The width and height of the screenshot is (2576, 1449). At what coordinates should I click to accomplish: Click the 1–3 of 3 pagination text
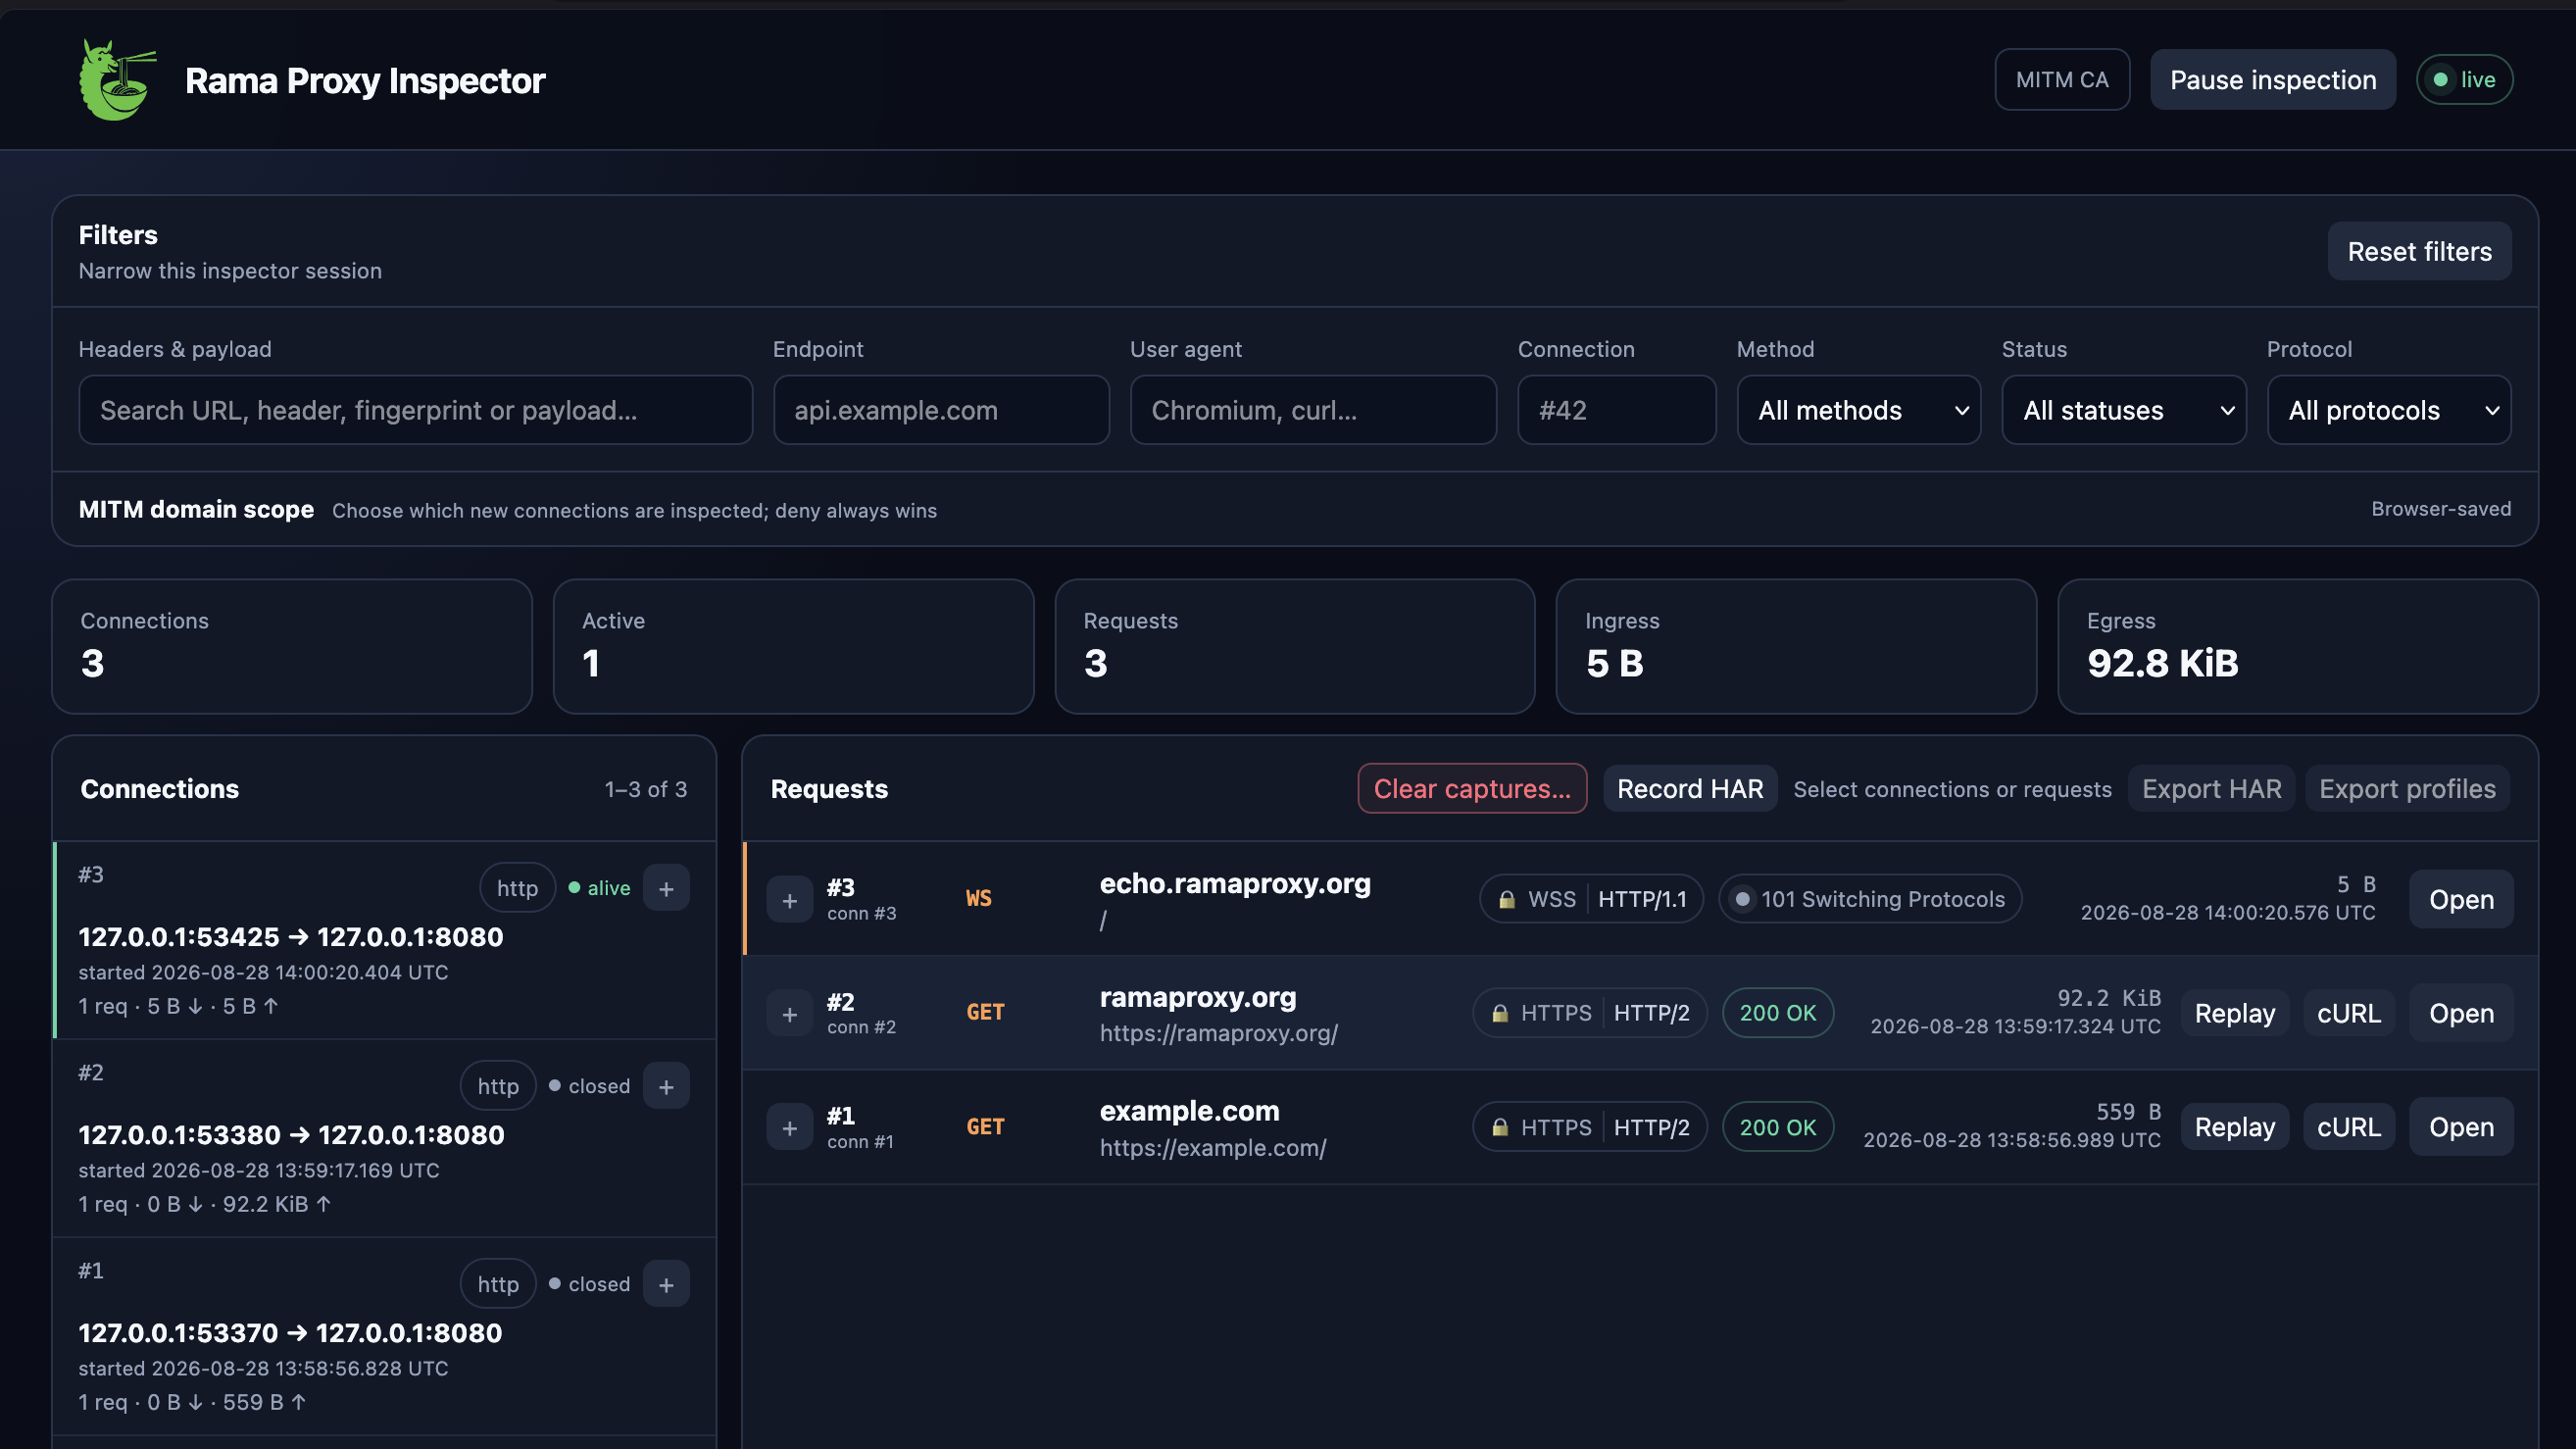click(645, 789)
